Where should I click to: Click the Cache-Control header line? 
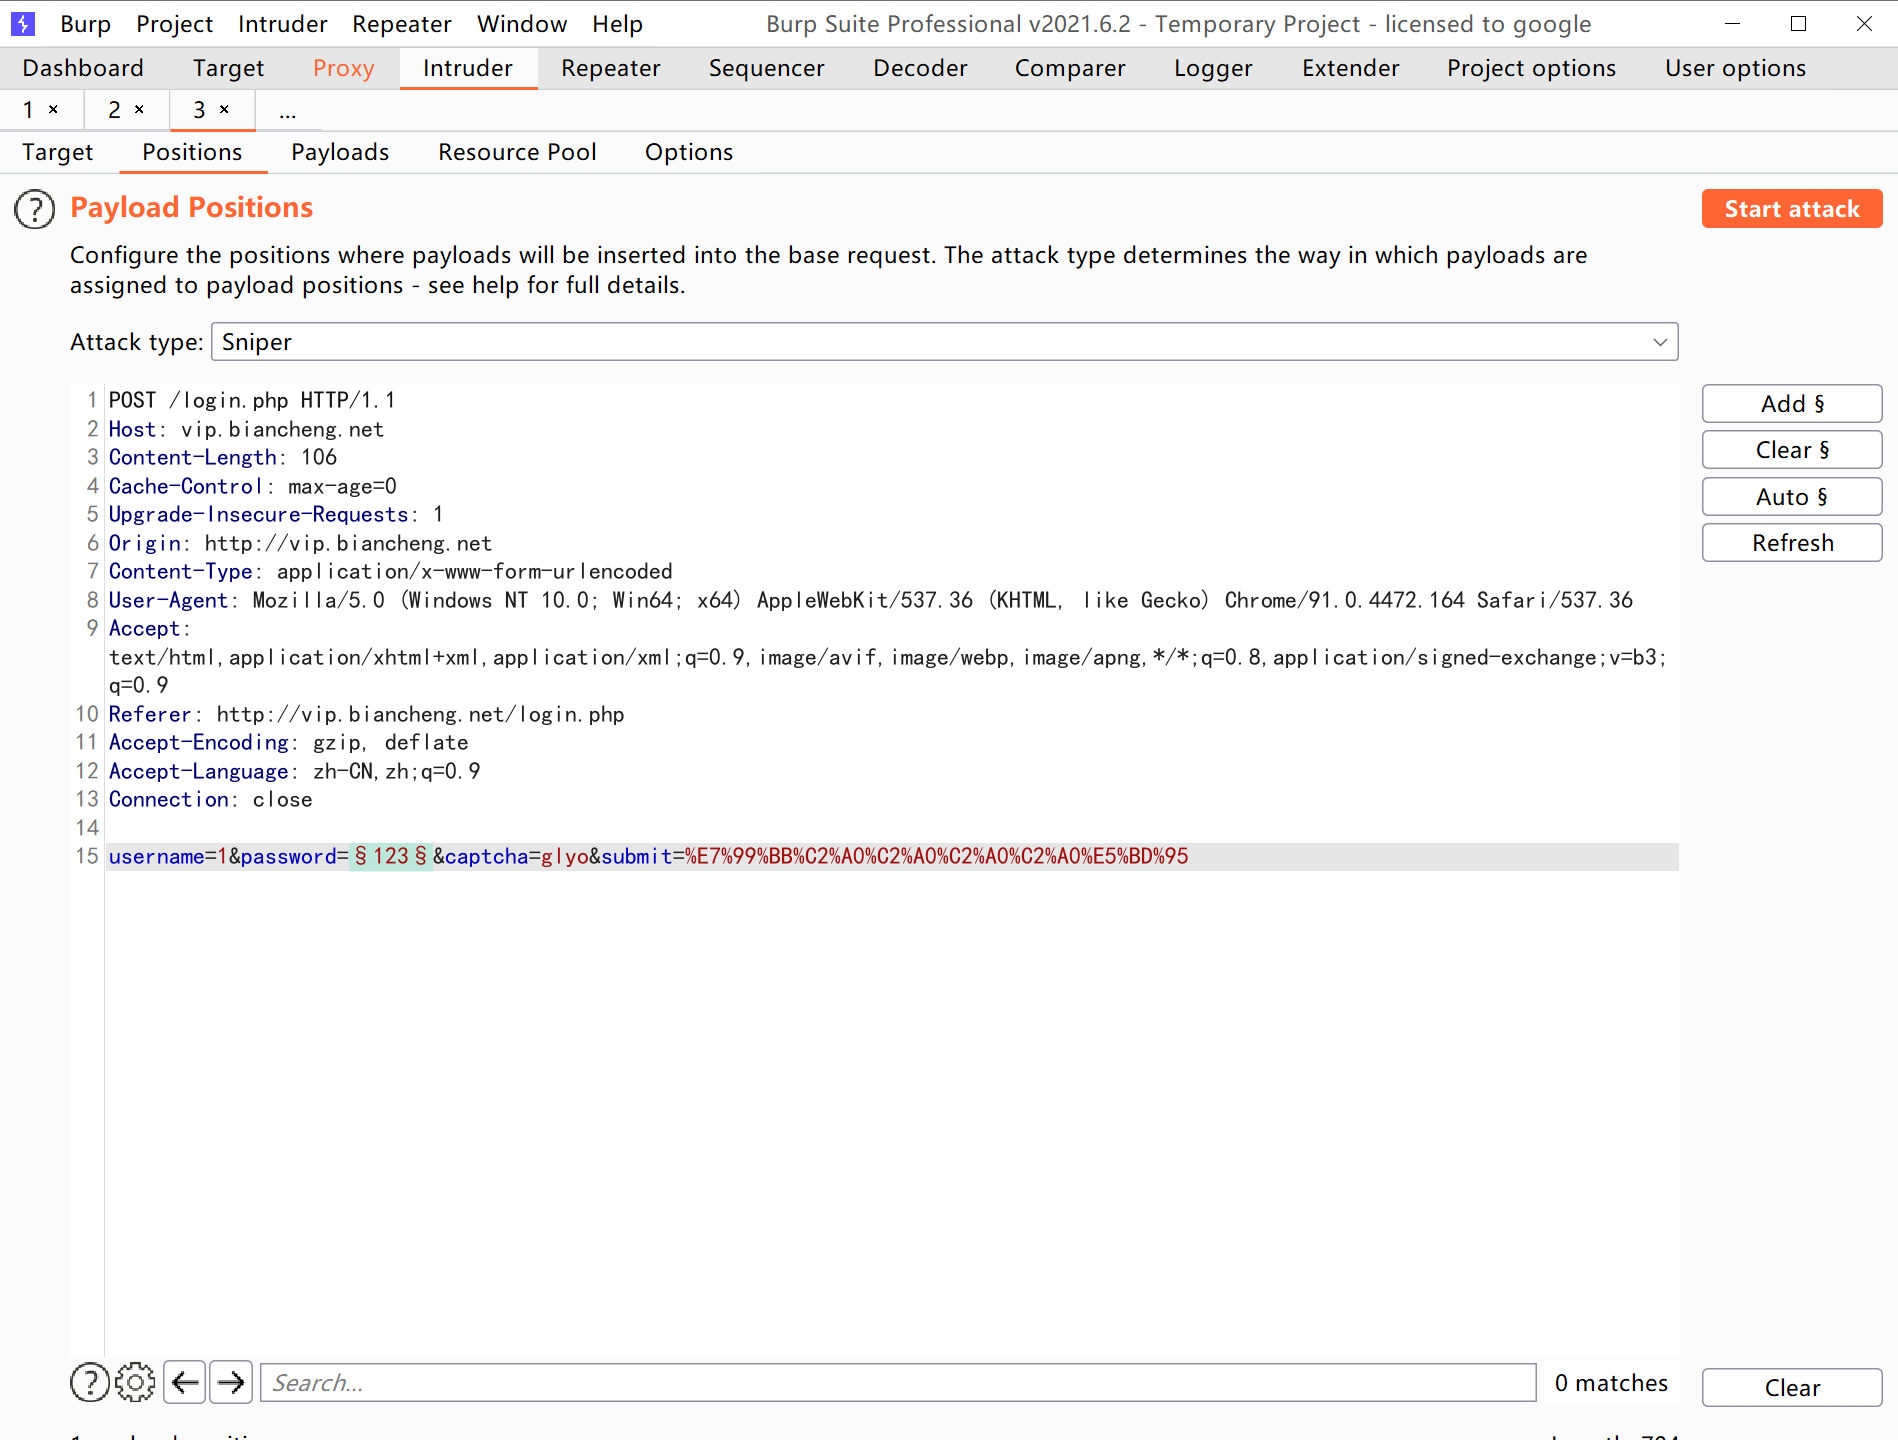253,486
